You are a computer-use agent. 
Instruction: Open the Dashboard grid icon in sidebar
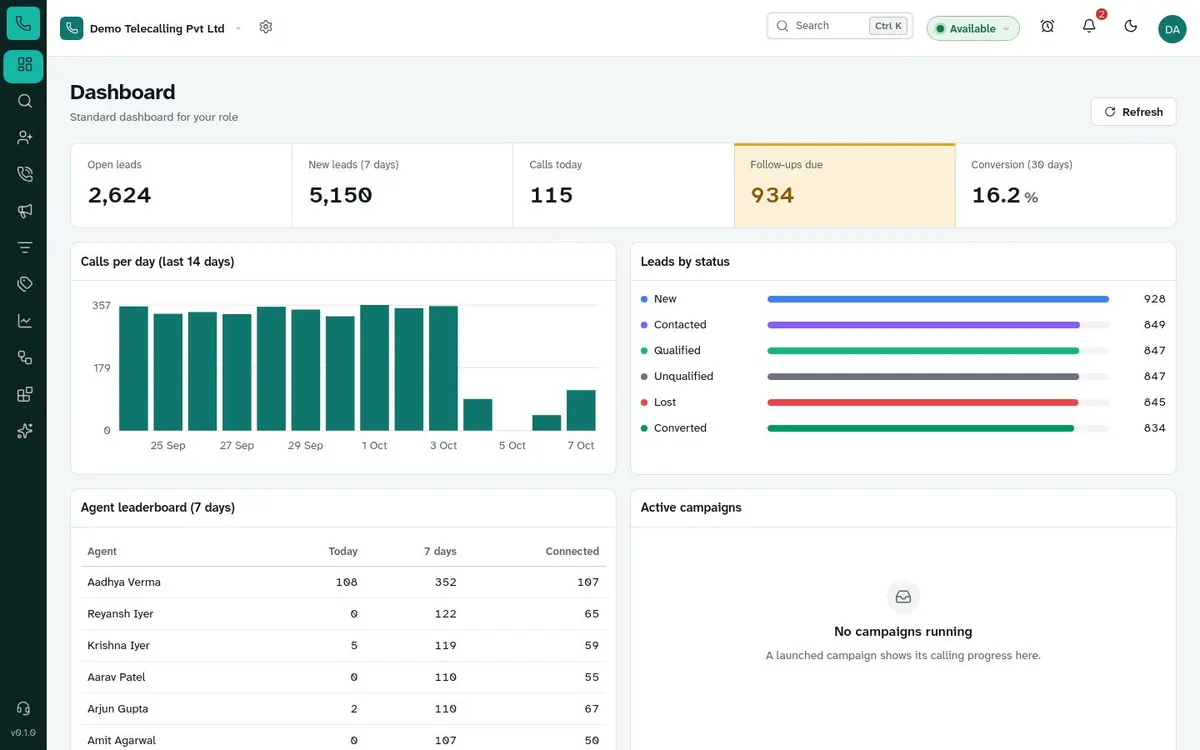(x=24, y=66)
